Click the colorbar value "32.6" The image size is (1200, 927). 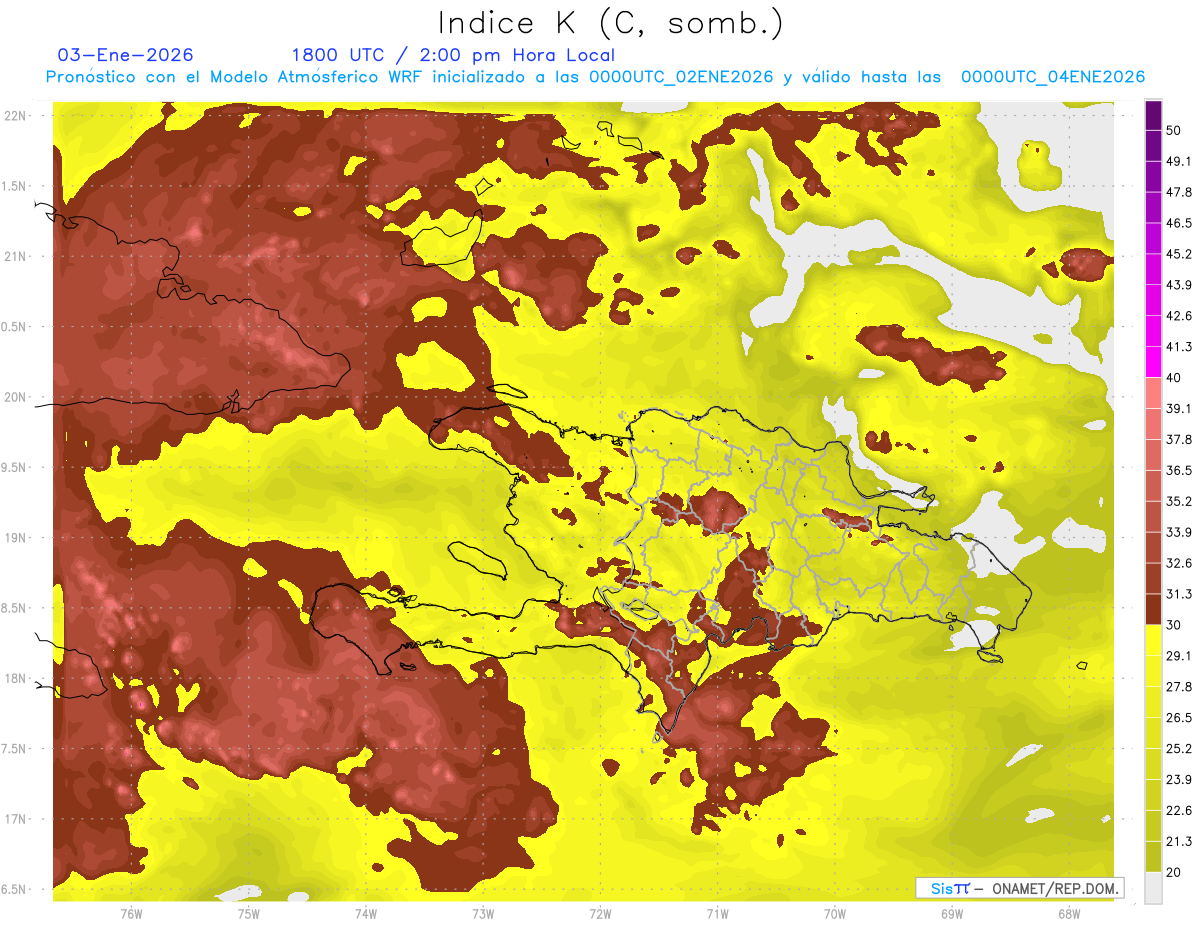1179,563
